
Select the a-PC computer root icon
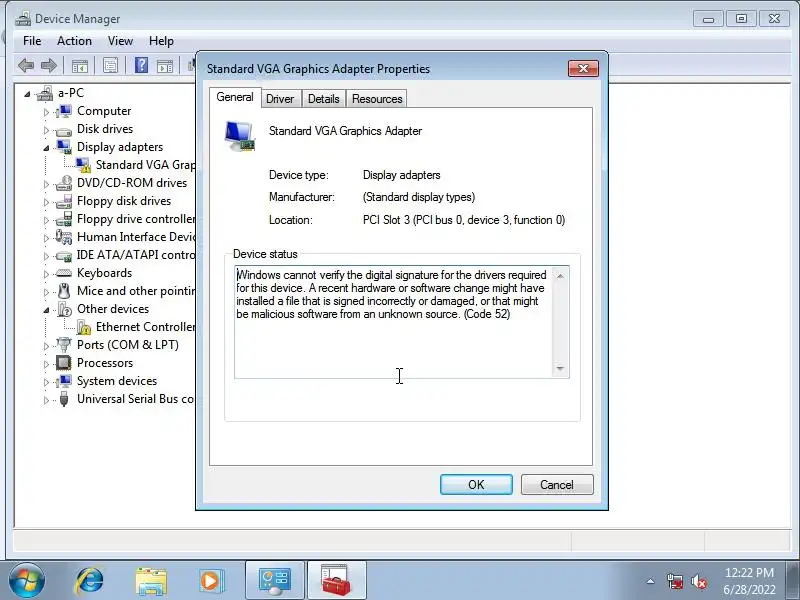[45, 93]
